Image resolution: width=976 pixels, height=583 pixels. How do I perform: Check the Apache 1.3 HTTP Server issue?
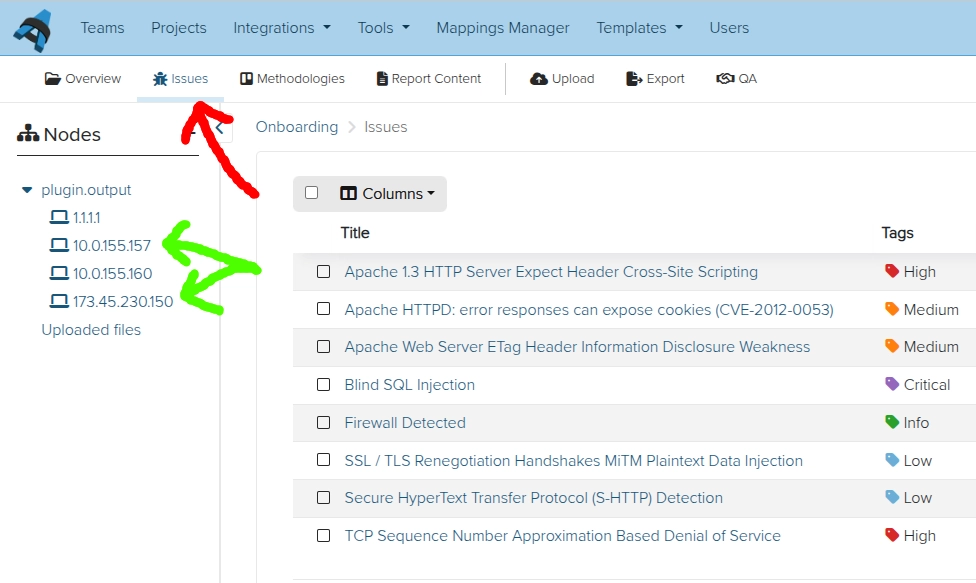pos(324,271)
